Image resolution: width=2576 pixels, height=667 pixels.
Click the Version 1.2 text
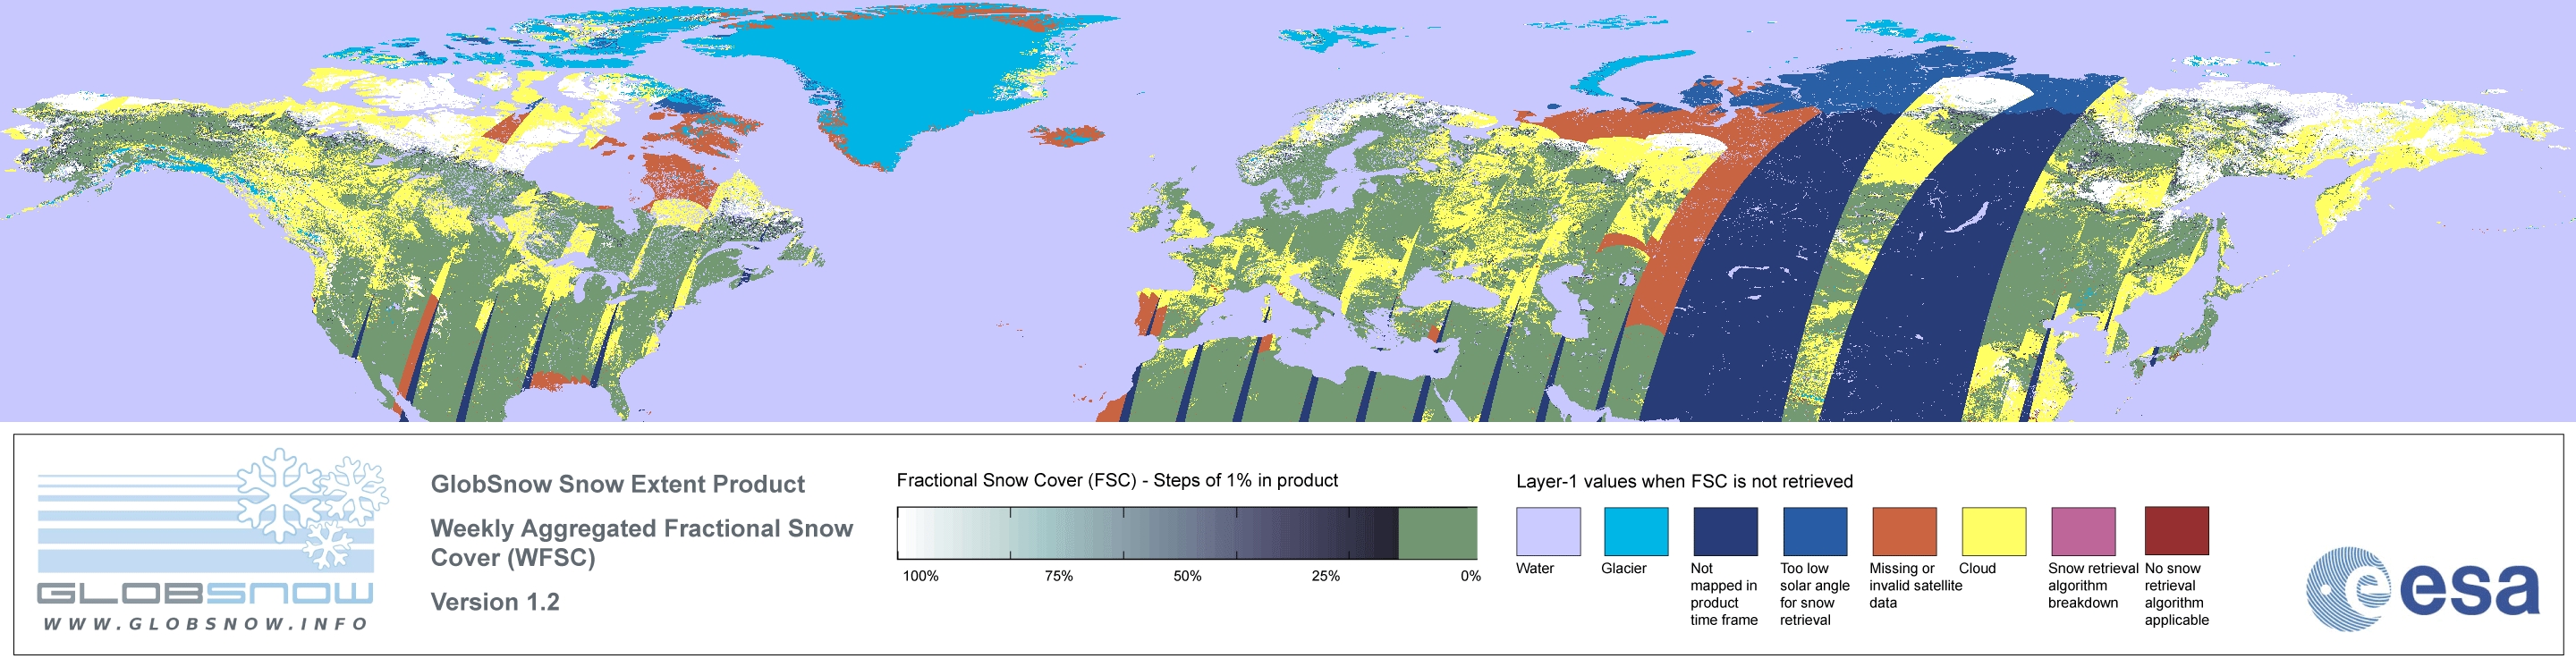(x=495, y=602)
